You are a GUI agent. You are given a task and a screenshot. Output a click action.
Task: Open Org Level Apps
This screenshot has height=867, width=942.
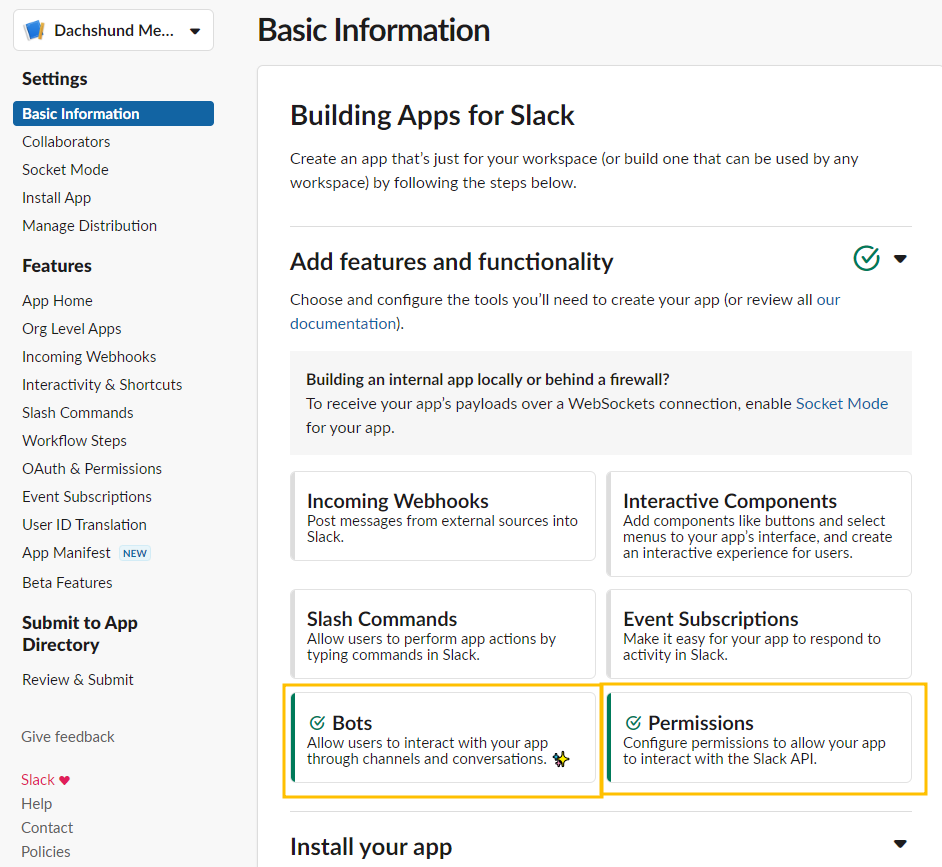tap(71, 329)
